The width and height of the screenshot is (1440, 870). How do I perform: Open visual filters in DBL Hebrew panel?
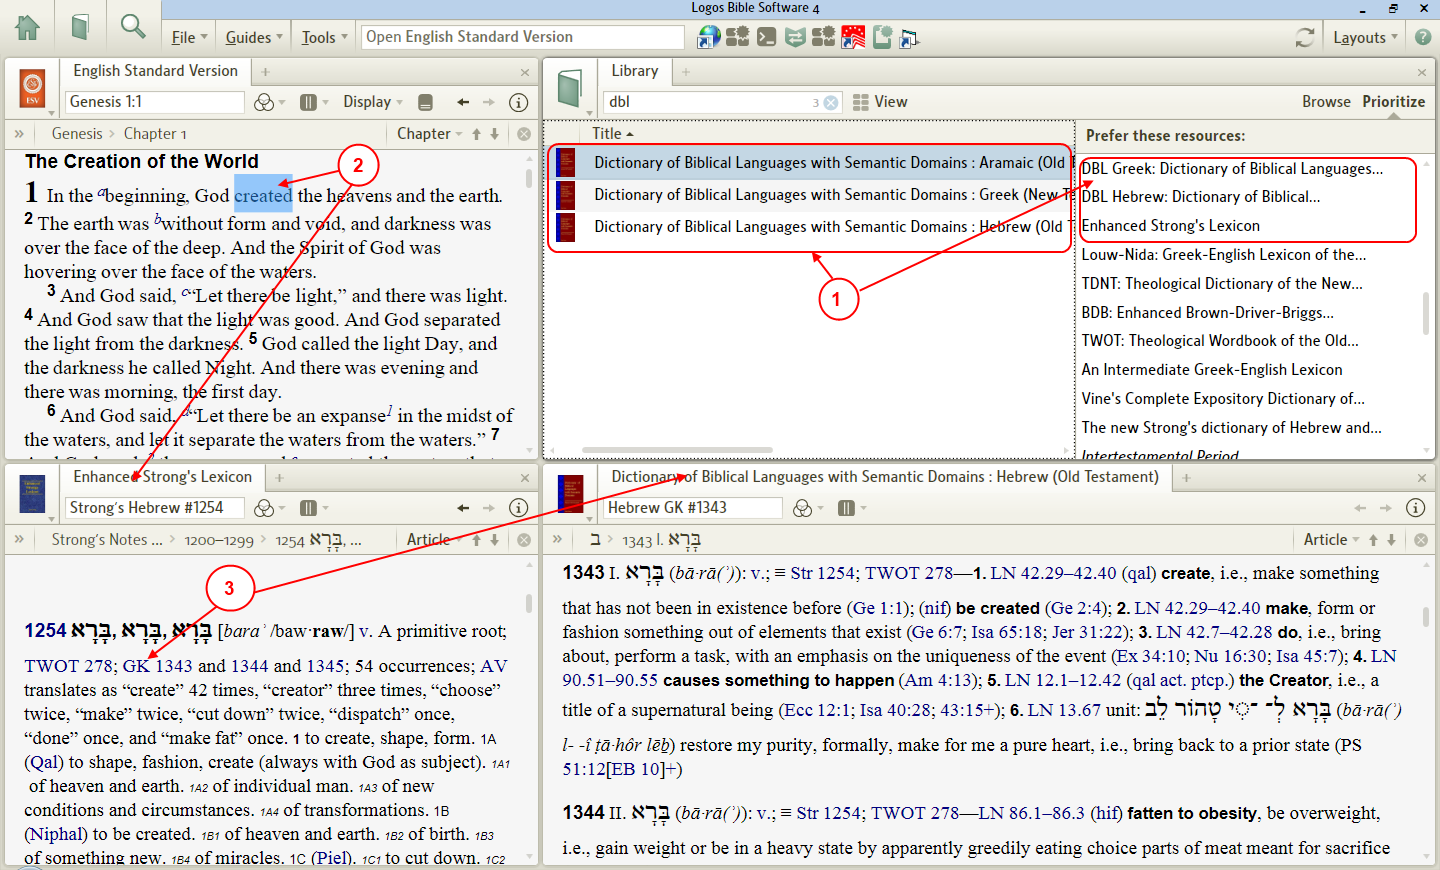[802, 508]
